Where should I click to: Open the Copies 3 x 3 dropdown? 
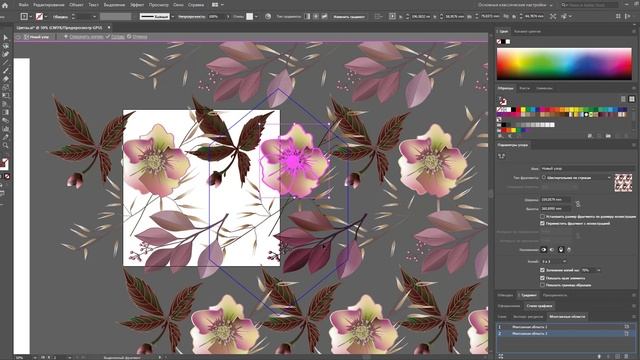point(553,261)
